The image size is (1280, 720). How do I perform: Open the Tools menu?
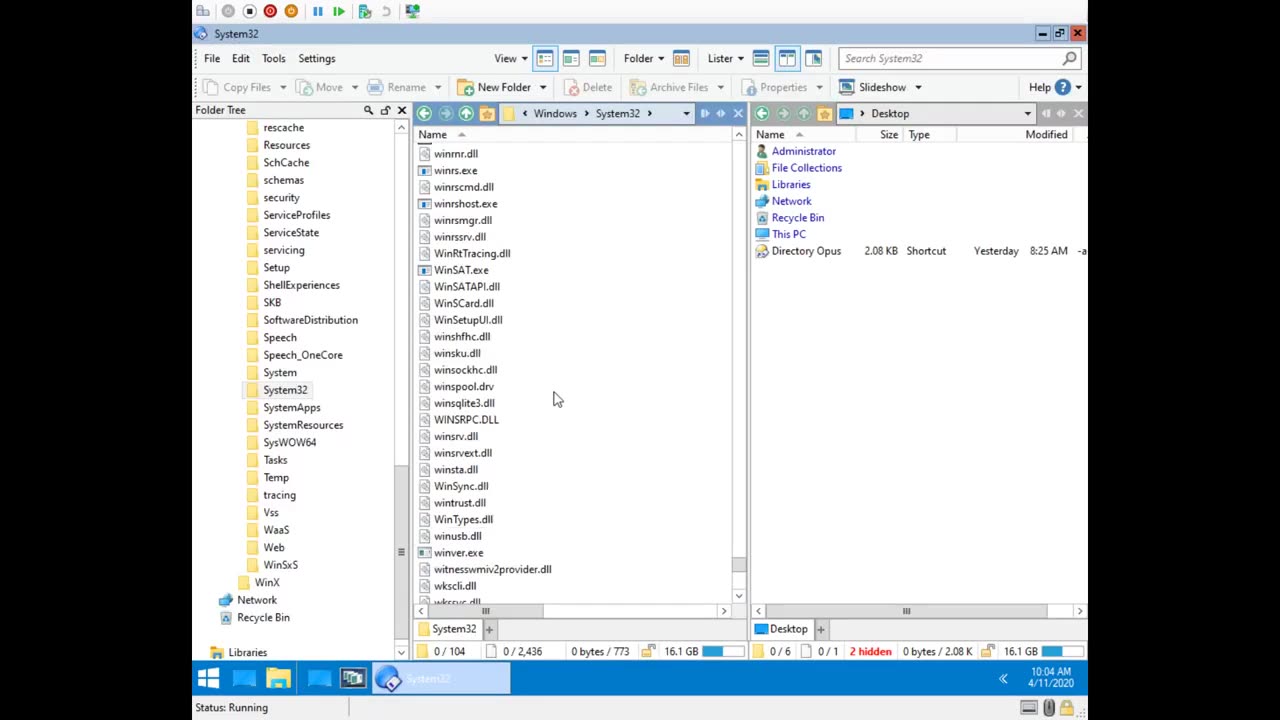(x=273, y=58)
